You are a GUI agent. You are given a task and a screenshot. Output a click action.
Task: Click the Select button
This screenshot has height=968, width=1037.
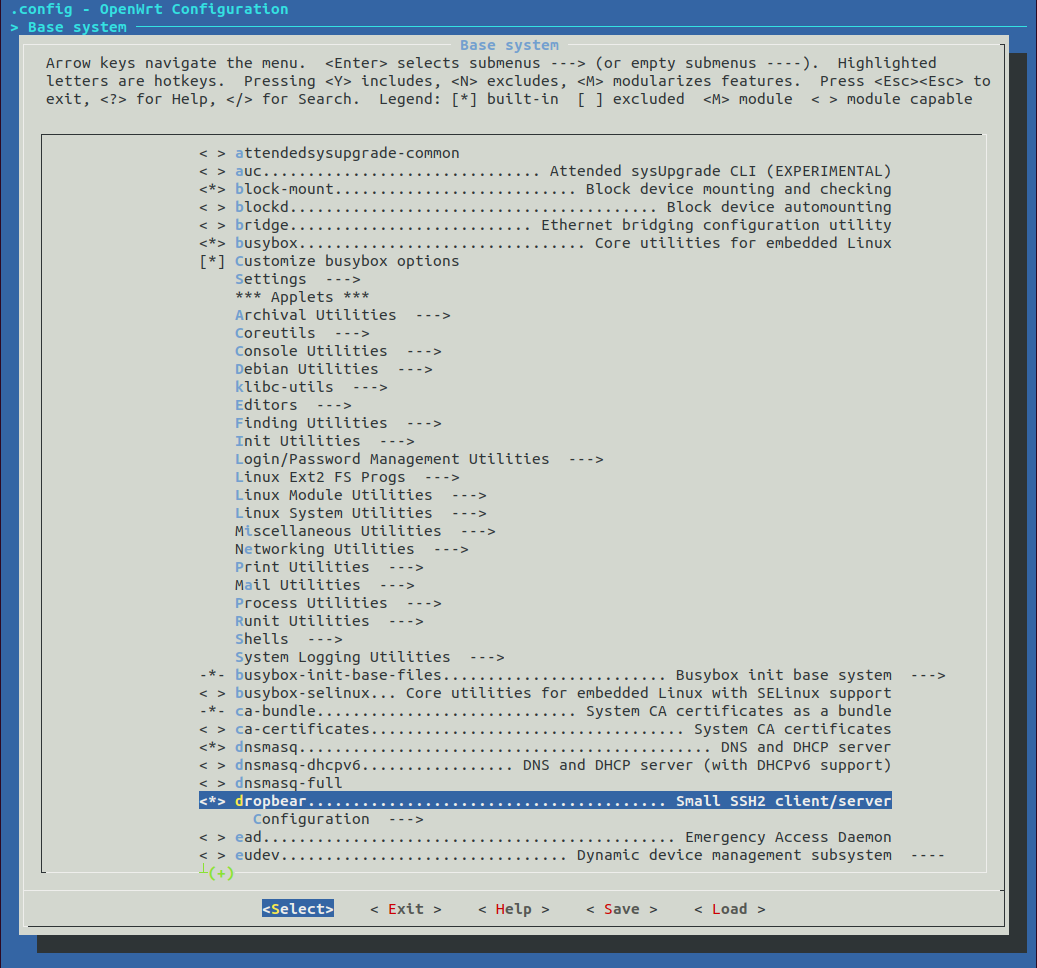(298, 909)
